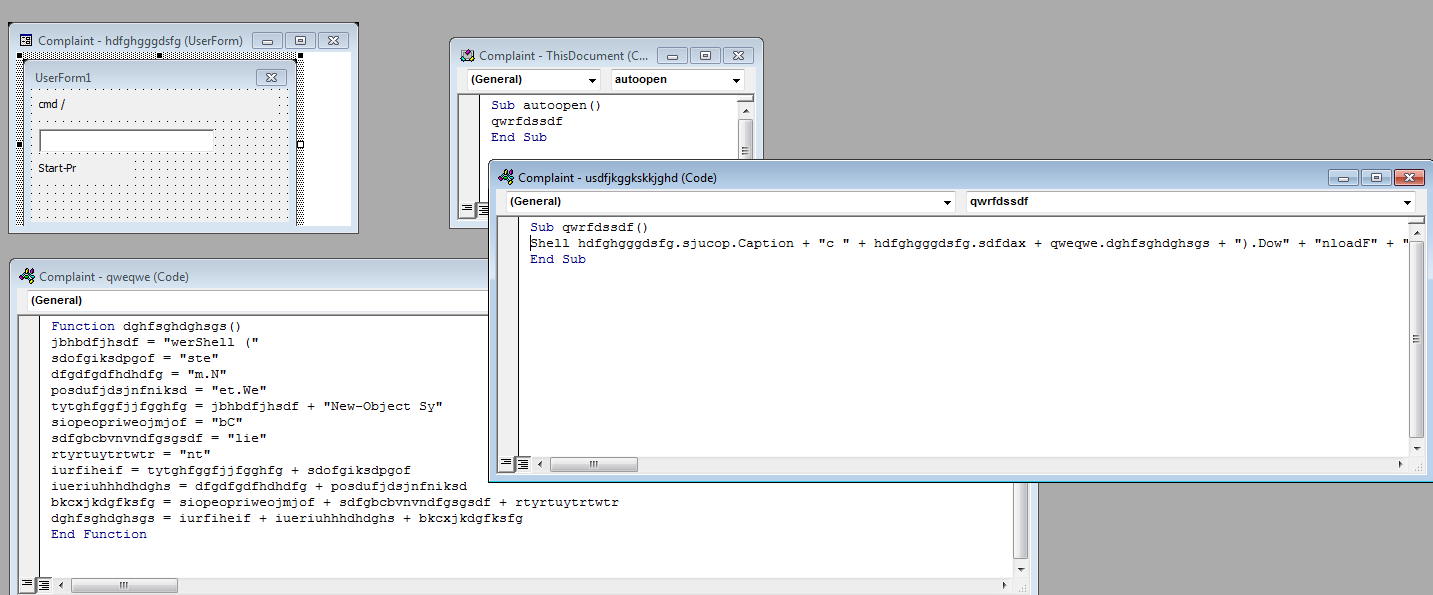The width and height of the screenshot is (1433, 595).
Task: Click Full Module View icon in qweqwe window
Action: pos(43,585)
